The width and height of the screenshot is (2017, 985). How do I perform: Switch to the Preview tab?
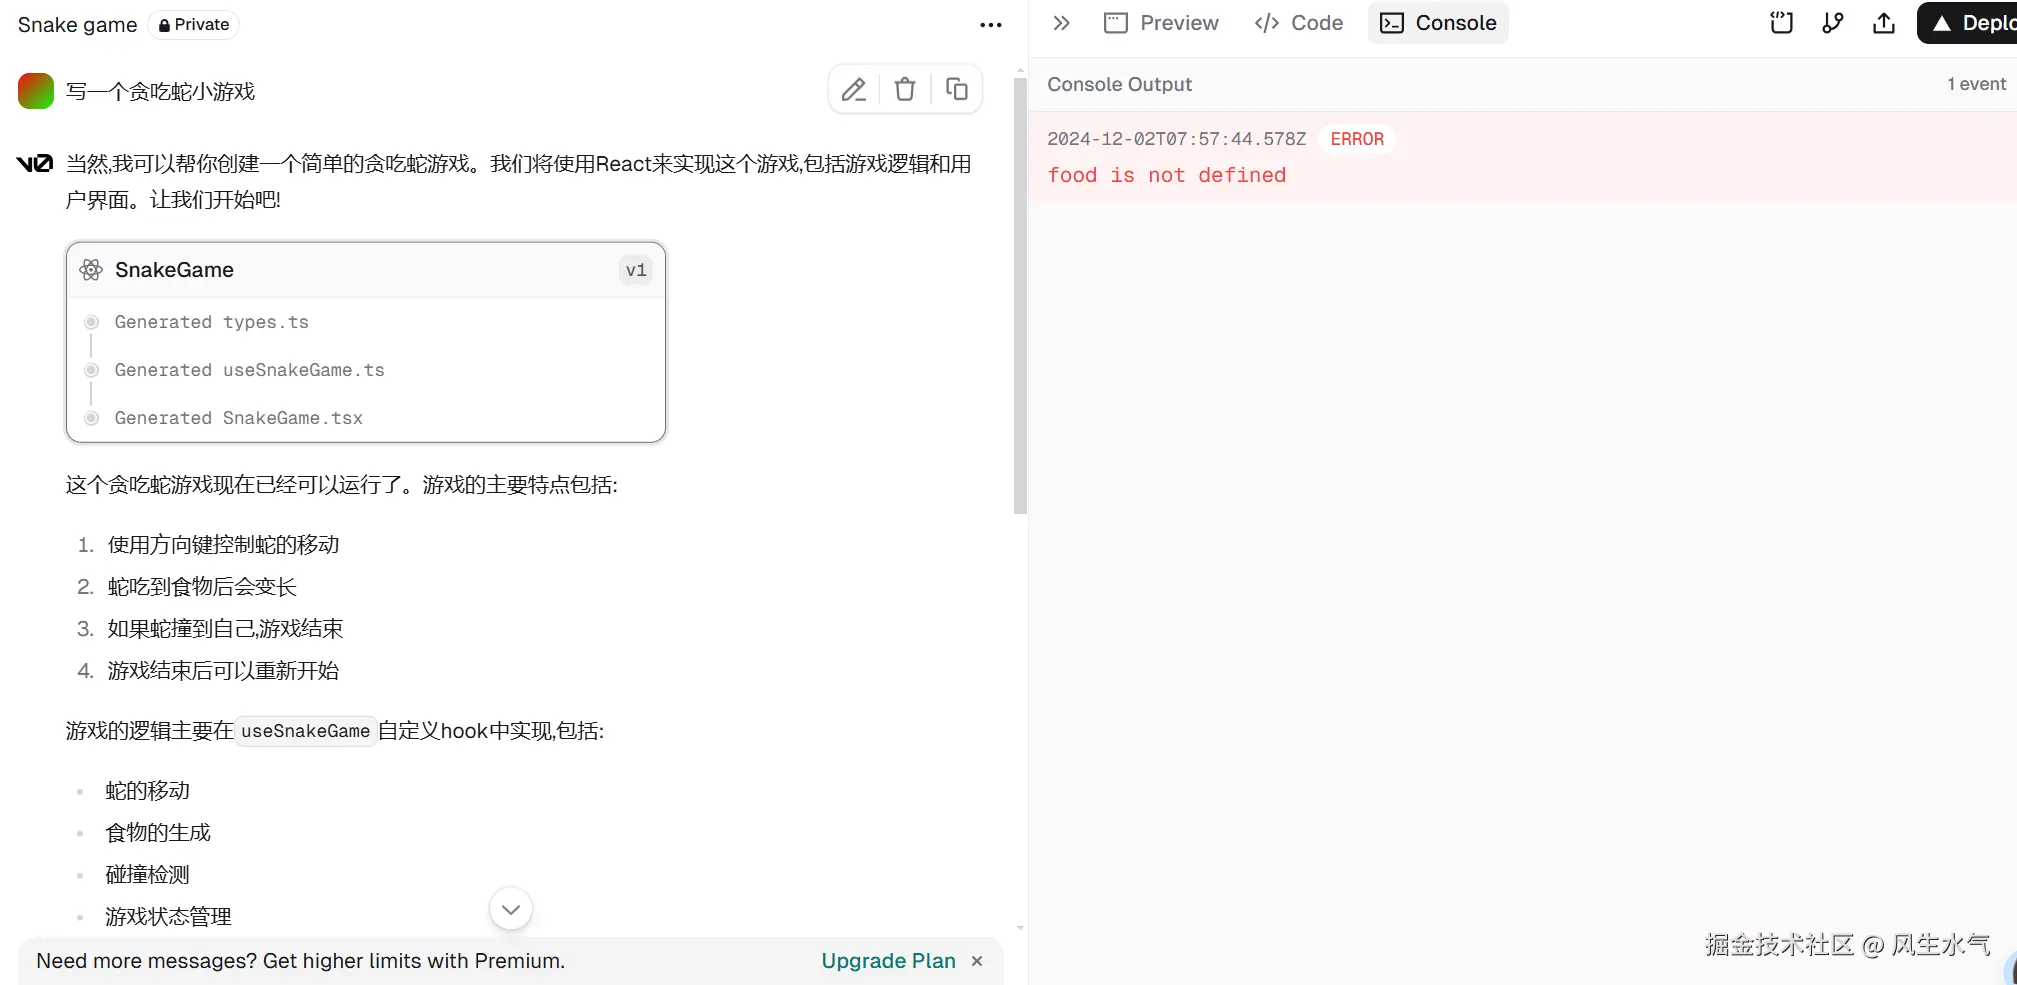[1161, 23]
